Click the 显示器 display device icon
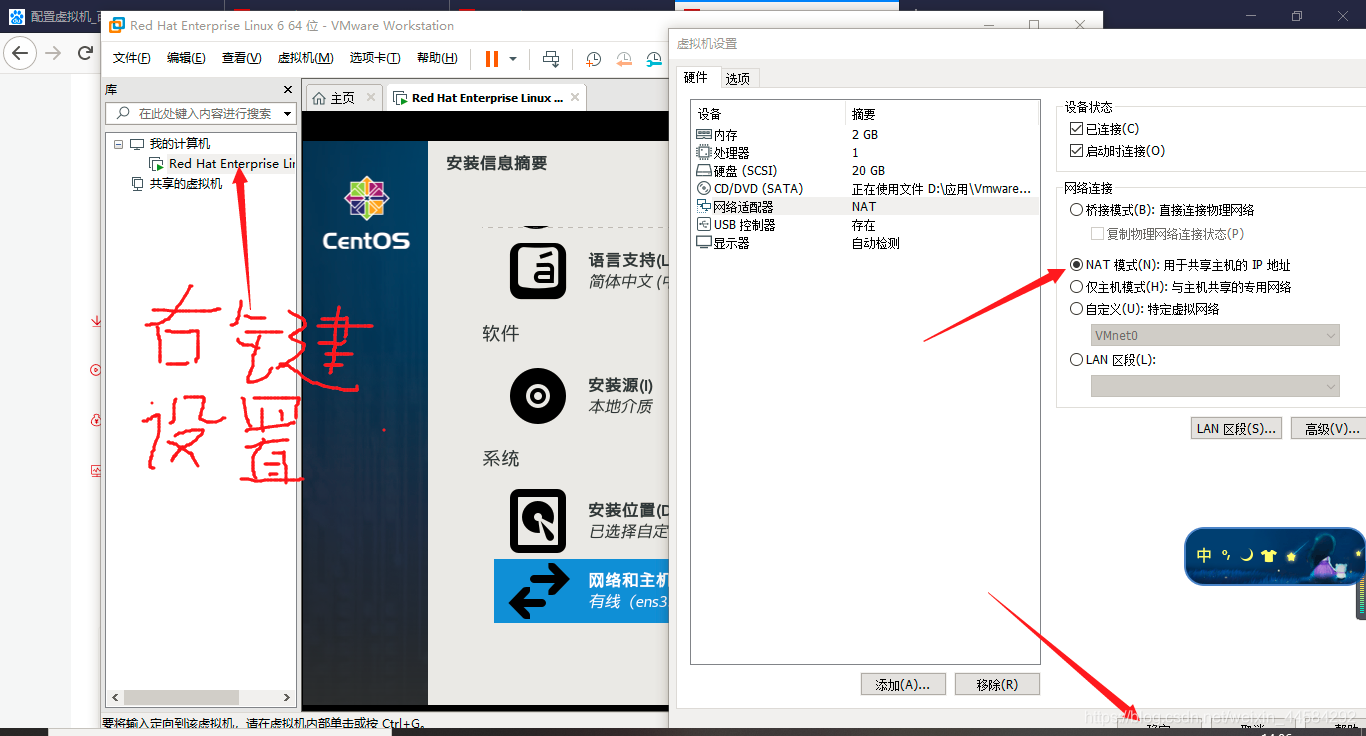The width and height of the screenshot is (1366, 736). [704, 242]
